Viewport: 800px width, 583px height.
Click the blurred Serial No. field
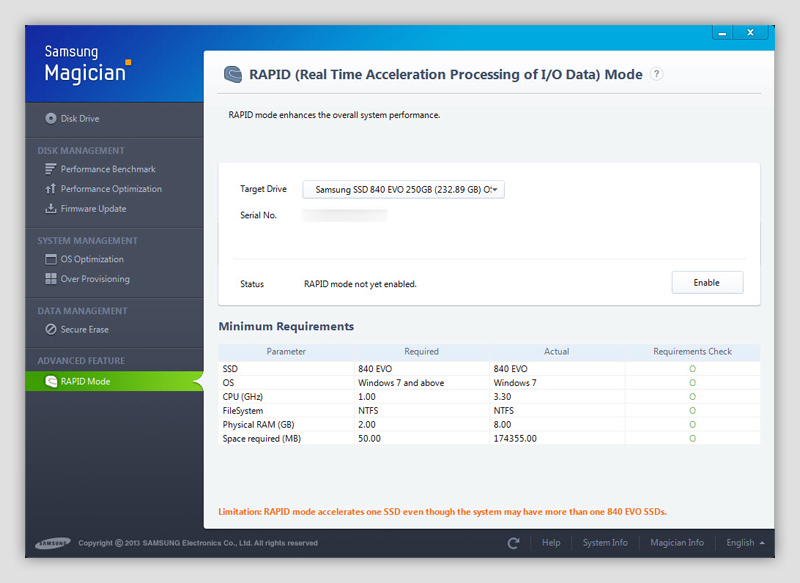pos(345,215)
